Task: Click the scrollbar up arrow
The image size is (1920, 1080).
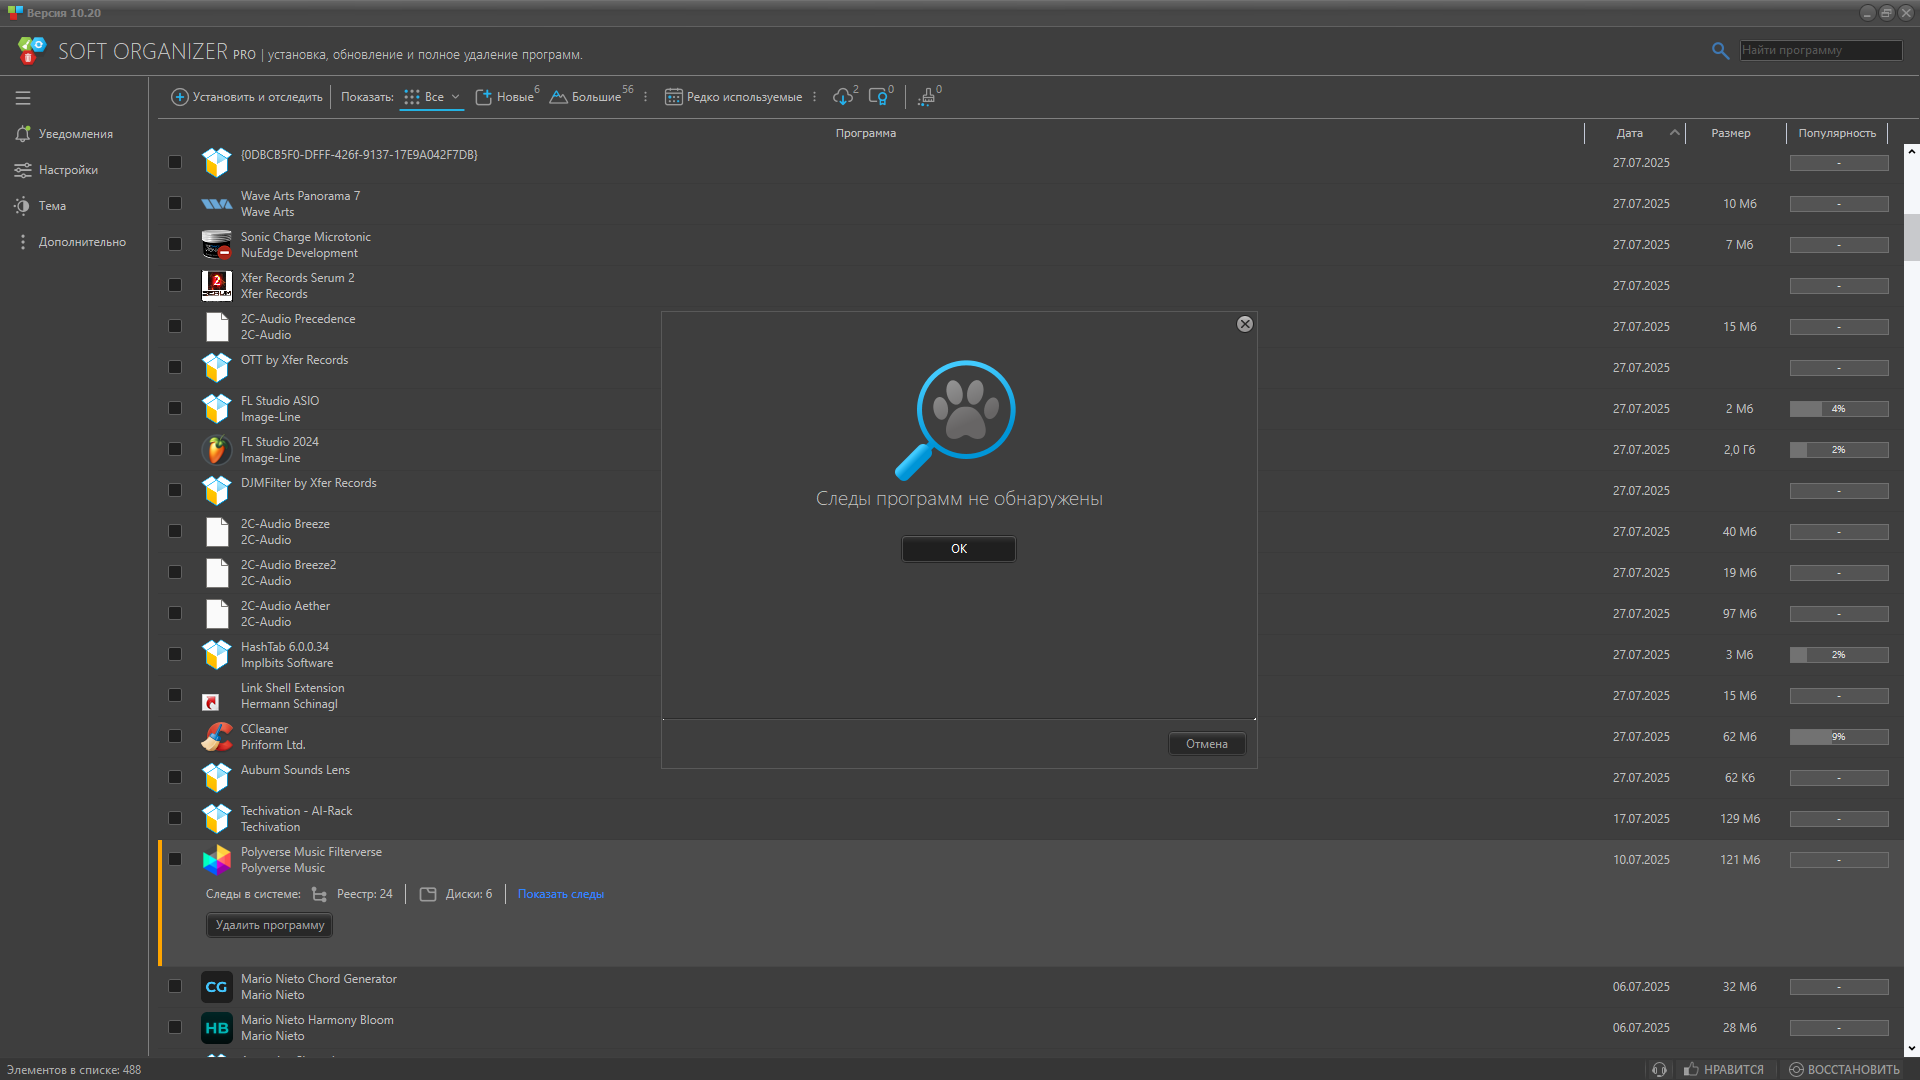Action: point(1911,152)
